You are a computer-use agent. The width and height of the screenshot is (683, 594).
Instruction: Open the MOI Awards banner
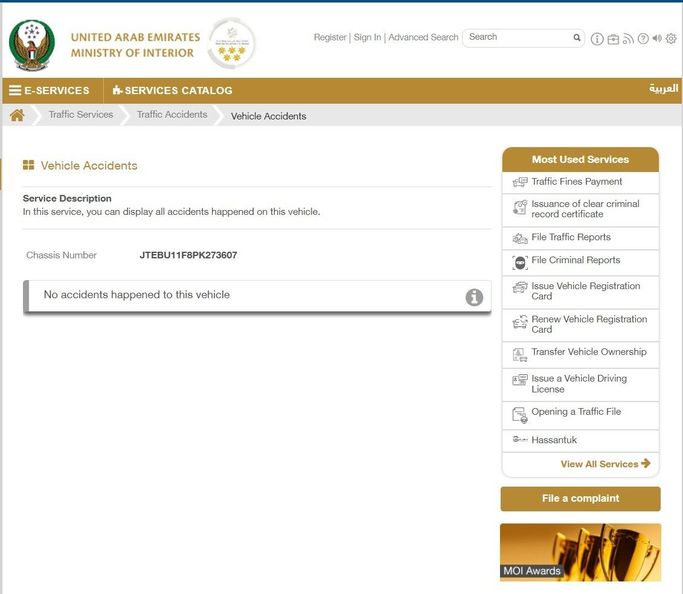pyautogui.click(x=580, y=552)
